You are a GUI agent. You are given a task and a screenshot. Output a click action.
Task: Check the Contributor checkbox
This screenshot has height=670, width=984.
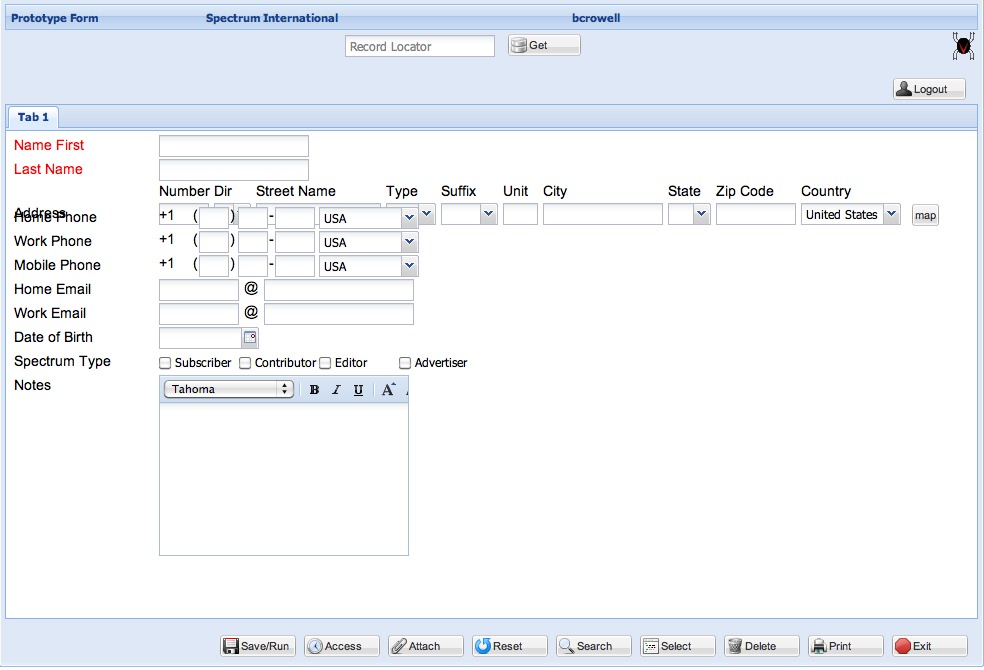click(245, 363)
